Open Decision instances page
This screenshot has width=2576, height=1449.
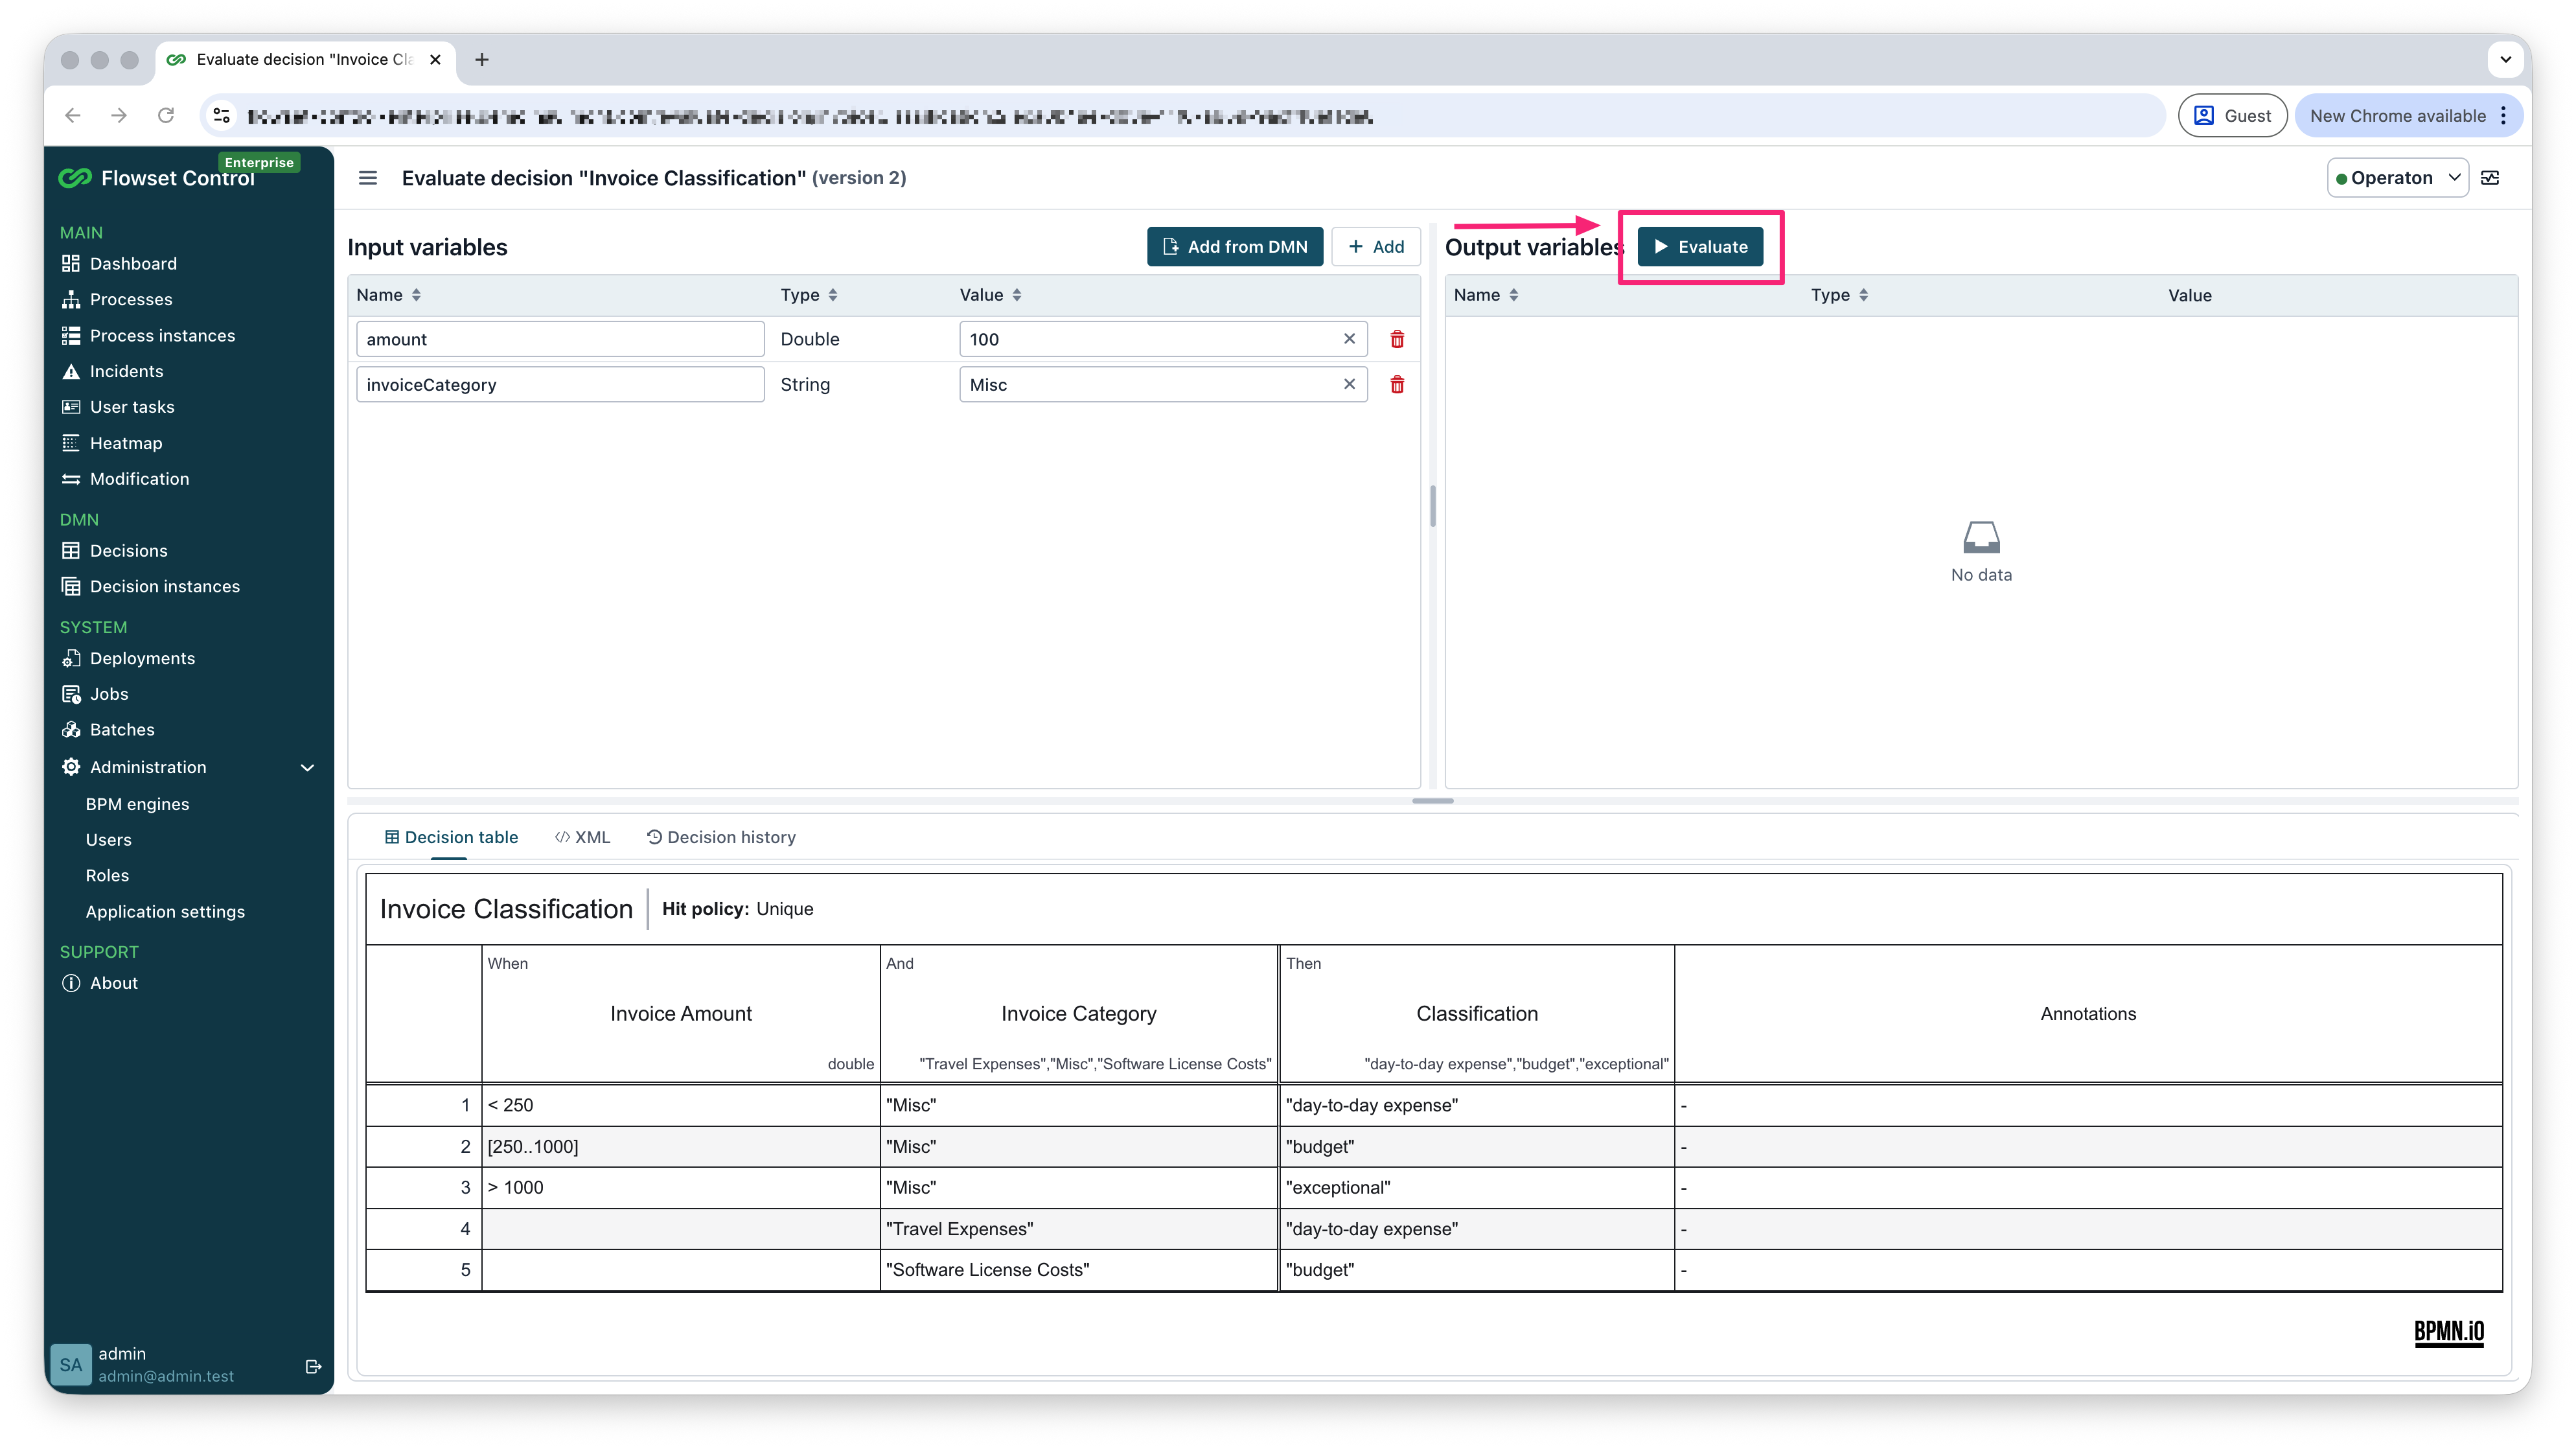[x=164, y=587]
